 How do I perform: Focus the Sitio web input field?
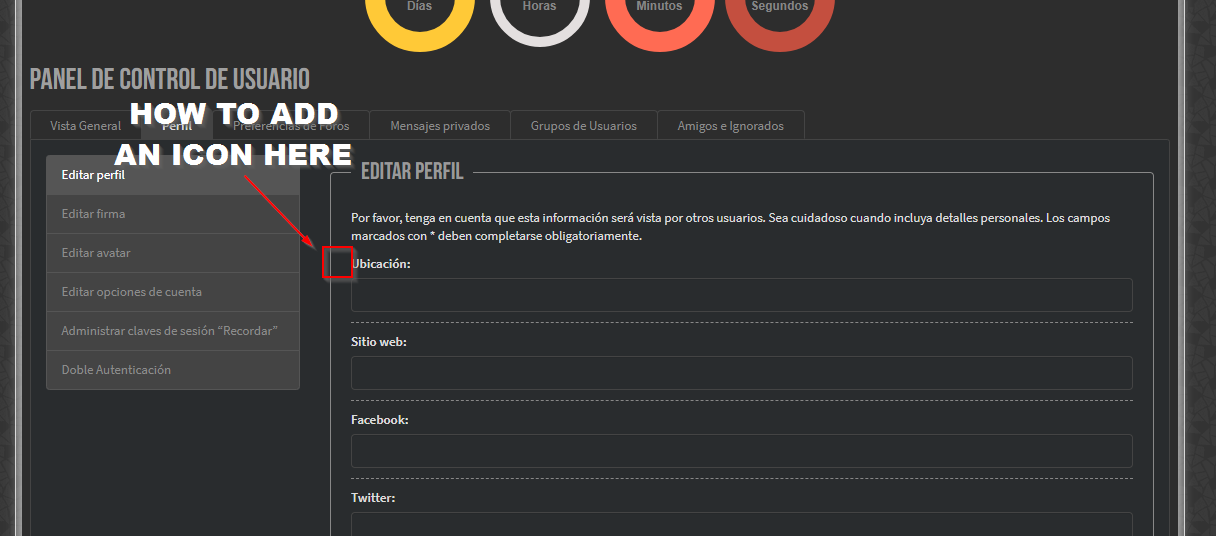pyautogui.click(x=741, y=373)
